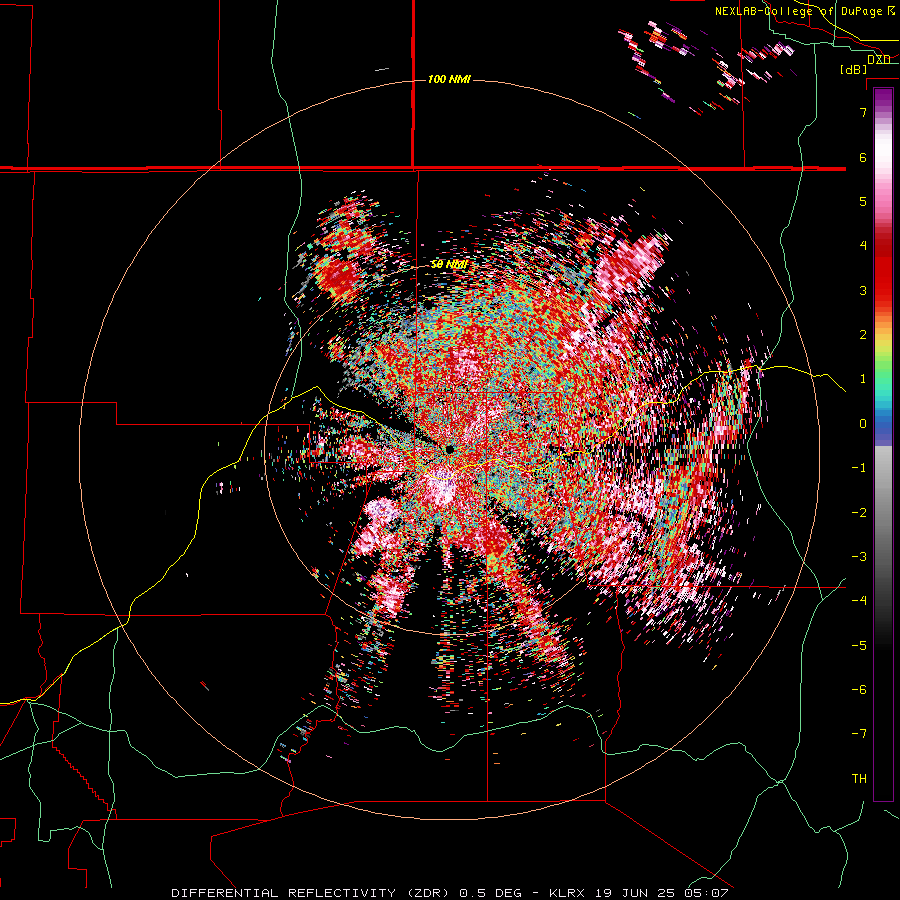The image size is (900, 900).
Task: Click the gray segment of the color bar near -2
Action: tap(883, 513)
